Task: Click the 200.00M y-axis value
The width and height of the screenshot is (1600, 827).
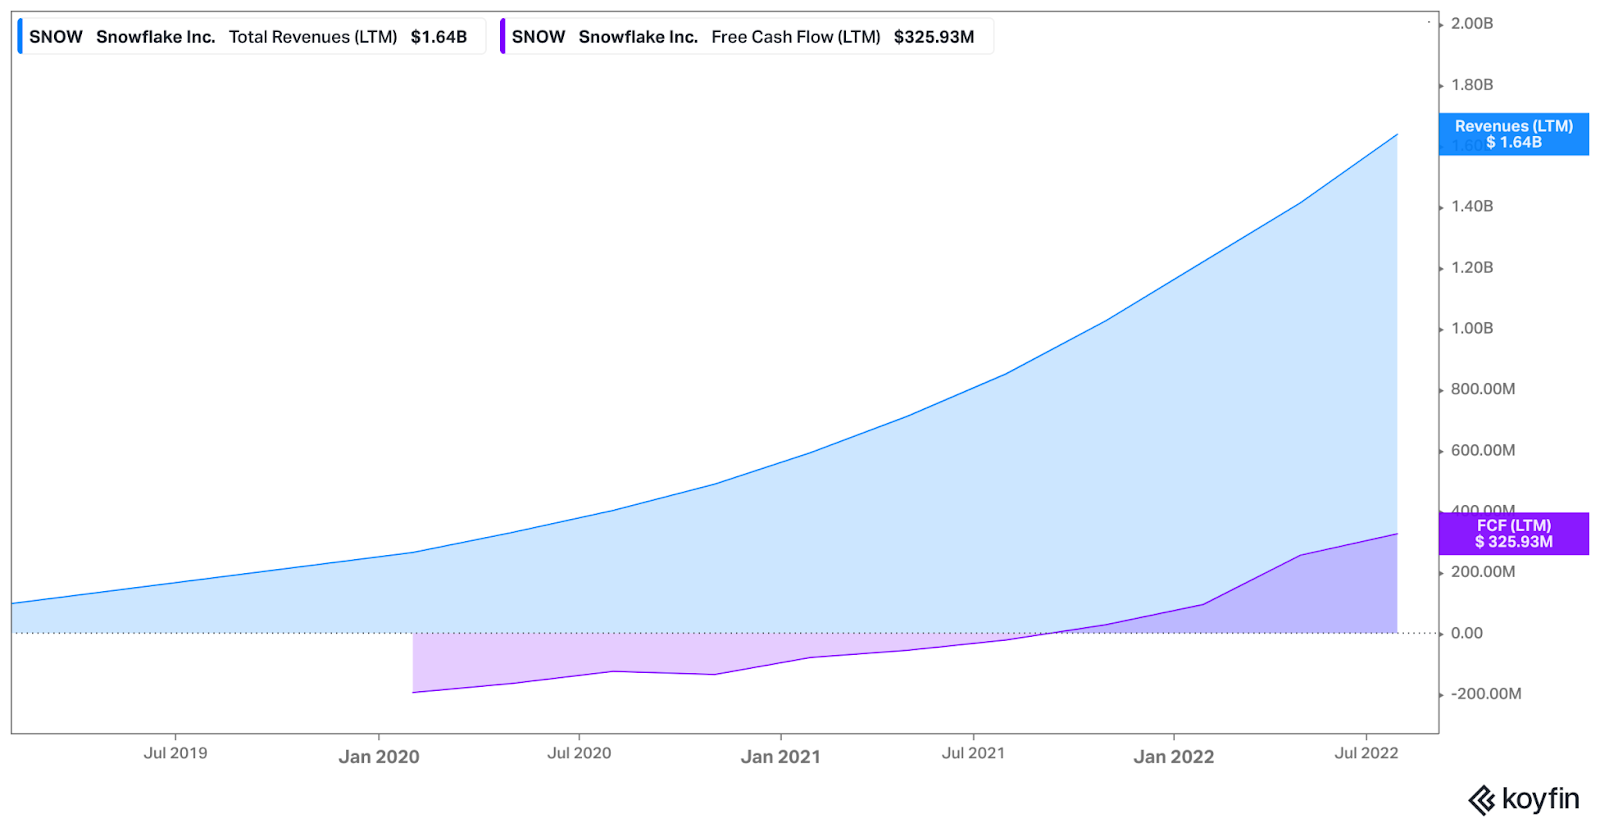Action: 1483,572
